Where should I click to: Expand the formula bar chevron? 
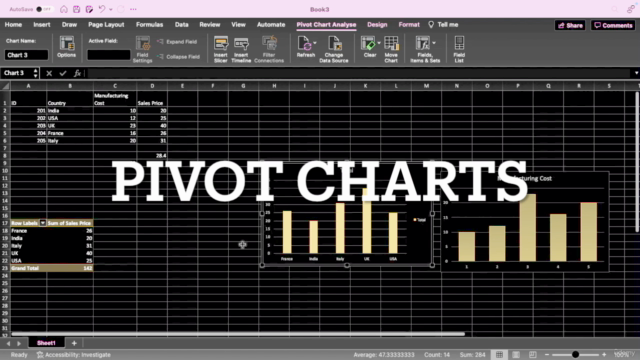point(636,73)
